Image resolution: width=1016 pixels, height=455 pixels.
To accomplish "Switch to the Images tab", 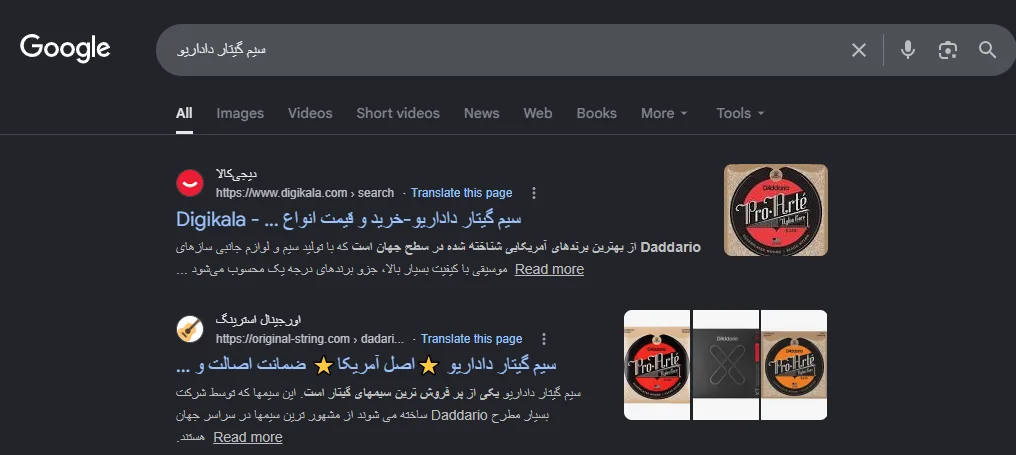I will tap(240, 113).
